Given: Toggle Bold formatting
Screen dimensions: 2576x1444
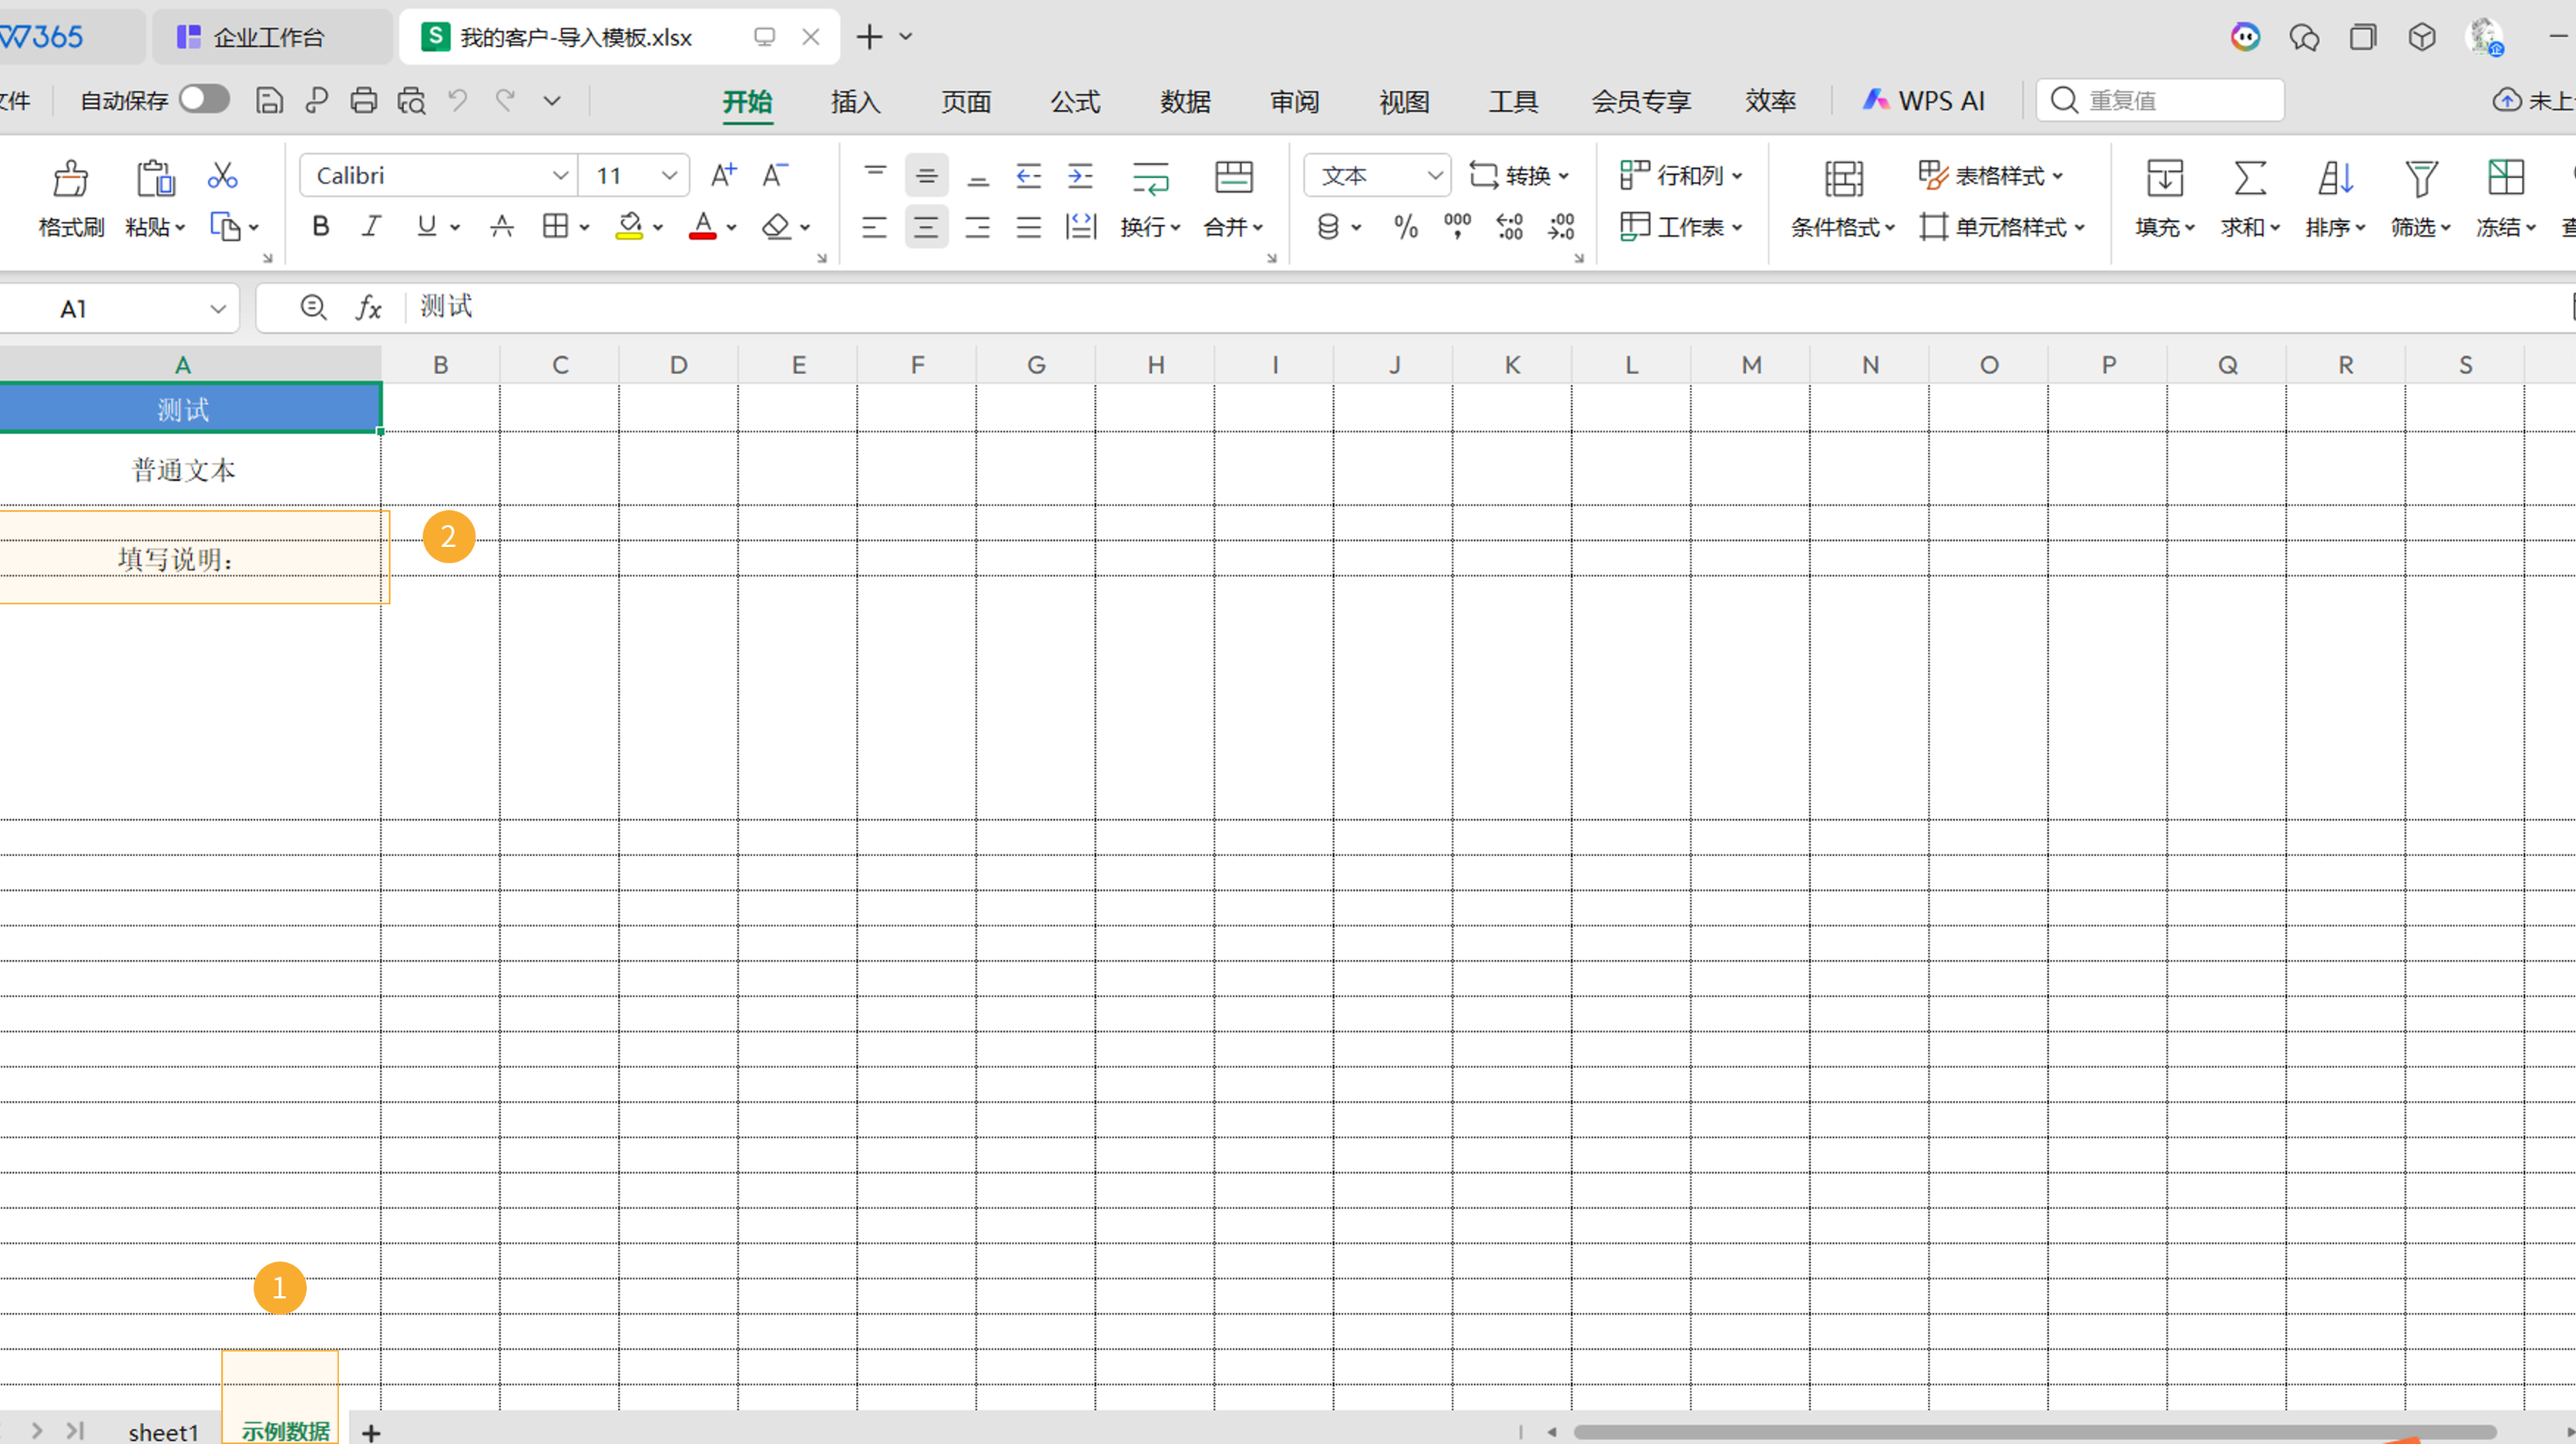Looking at the screenshot, I should (x=320, y=226).
